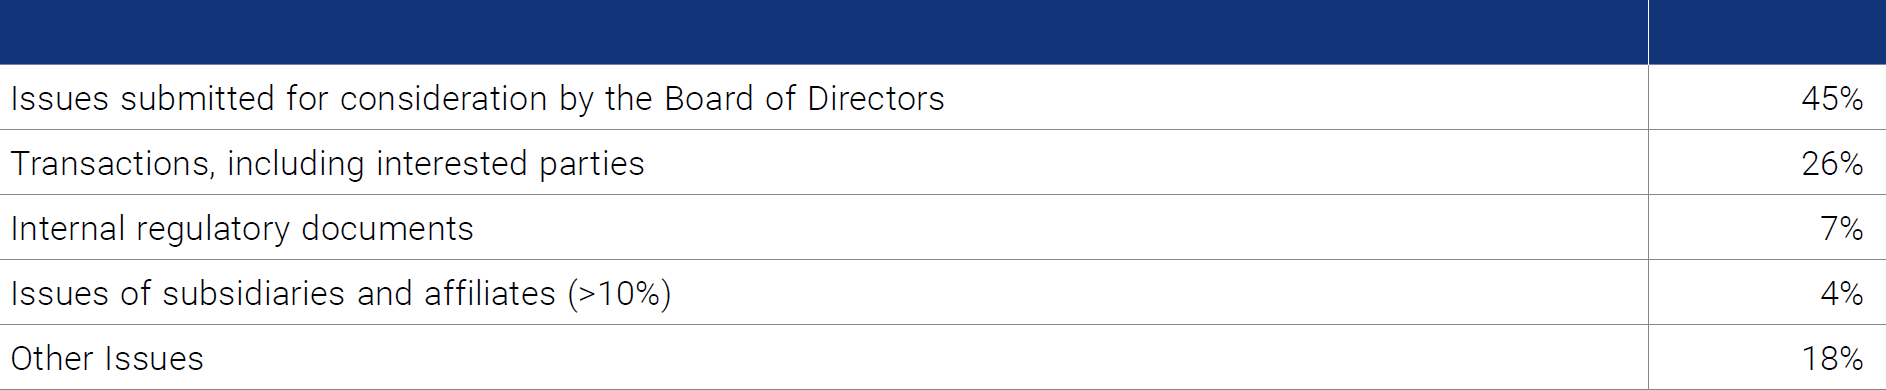Select the 26% value cell

1767,163
